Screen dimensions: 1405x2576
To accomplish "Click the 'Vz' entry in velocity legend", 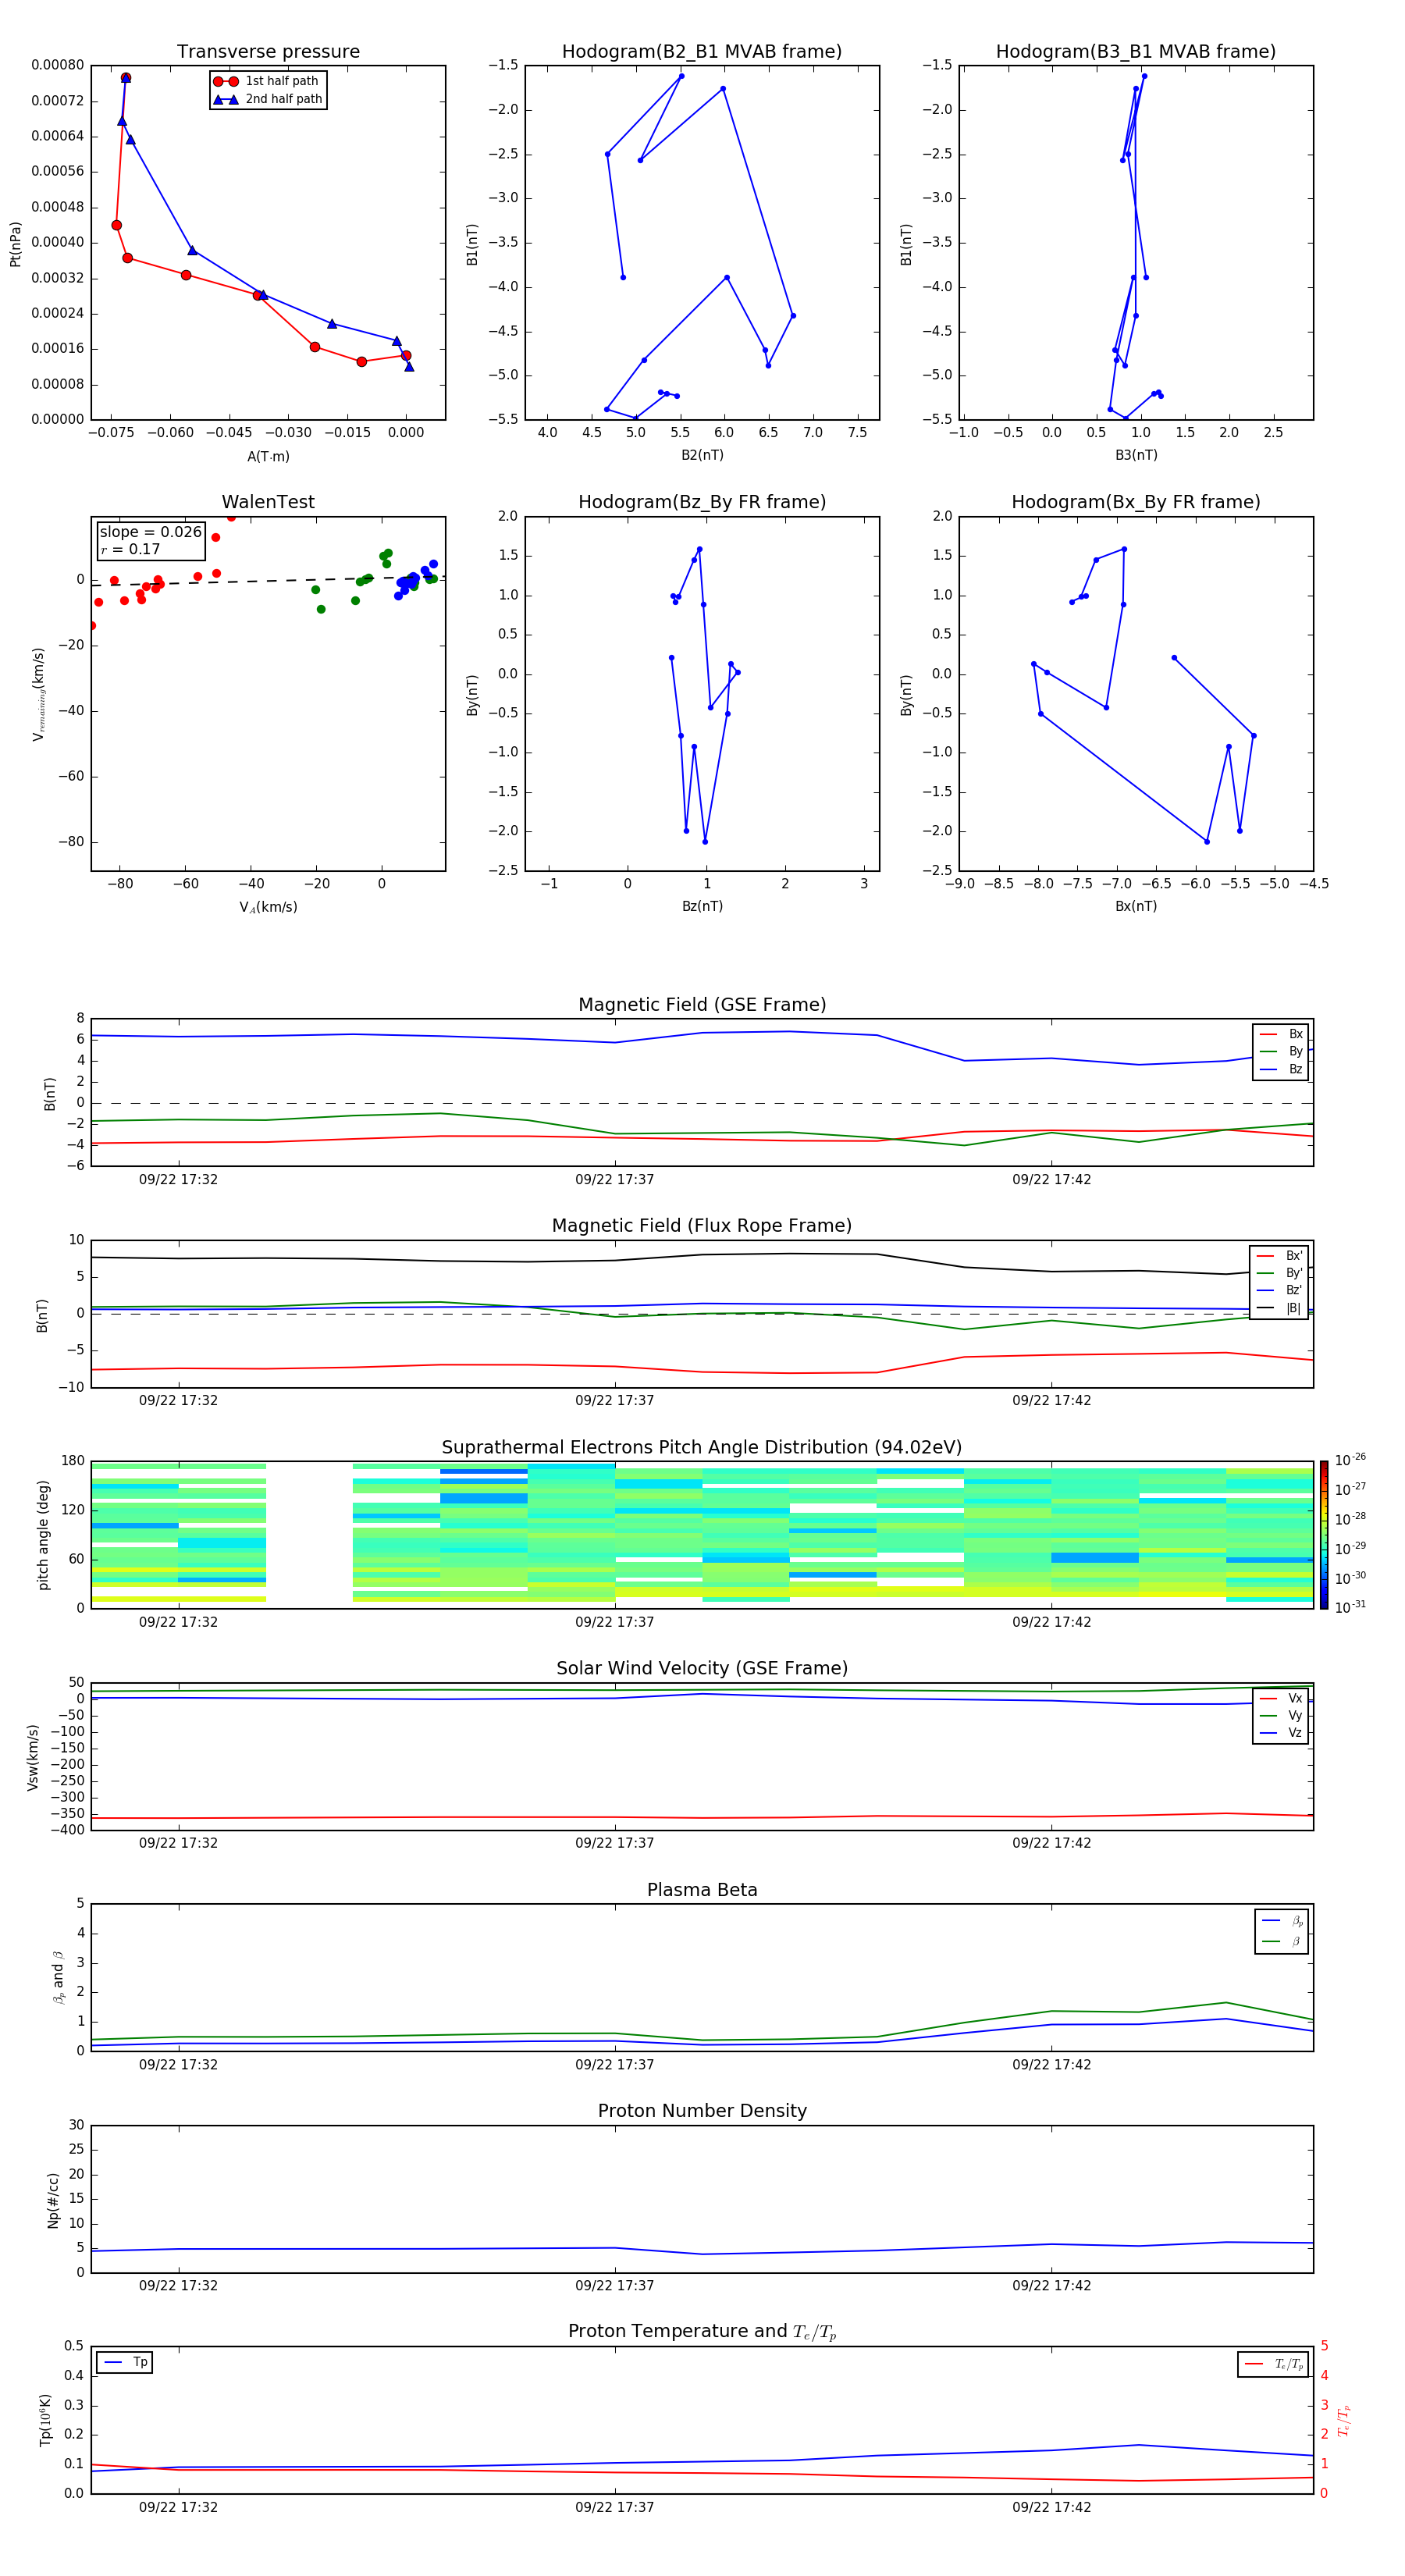I will click(1281, 1733).
